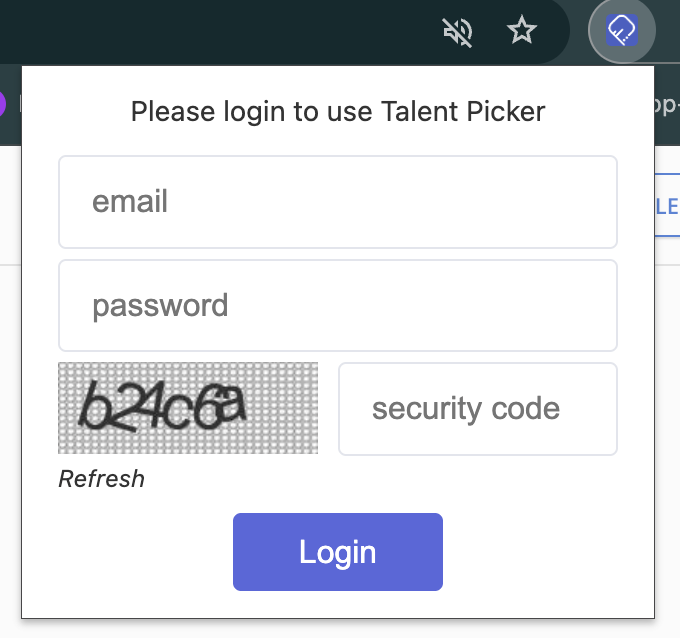Image resolution: width=680 pixels, height=638 pixels.
Task: Unmute the site via the muted speaker icon
Action: (458, 32)
